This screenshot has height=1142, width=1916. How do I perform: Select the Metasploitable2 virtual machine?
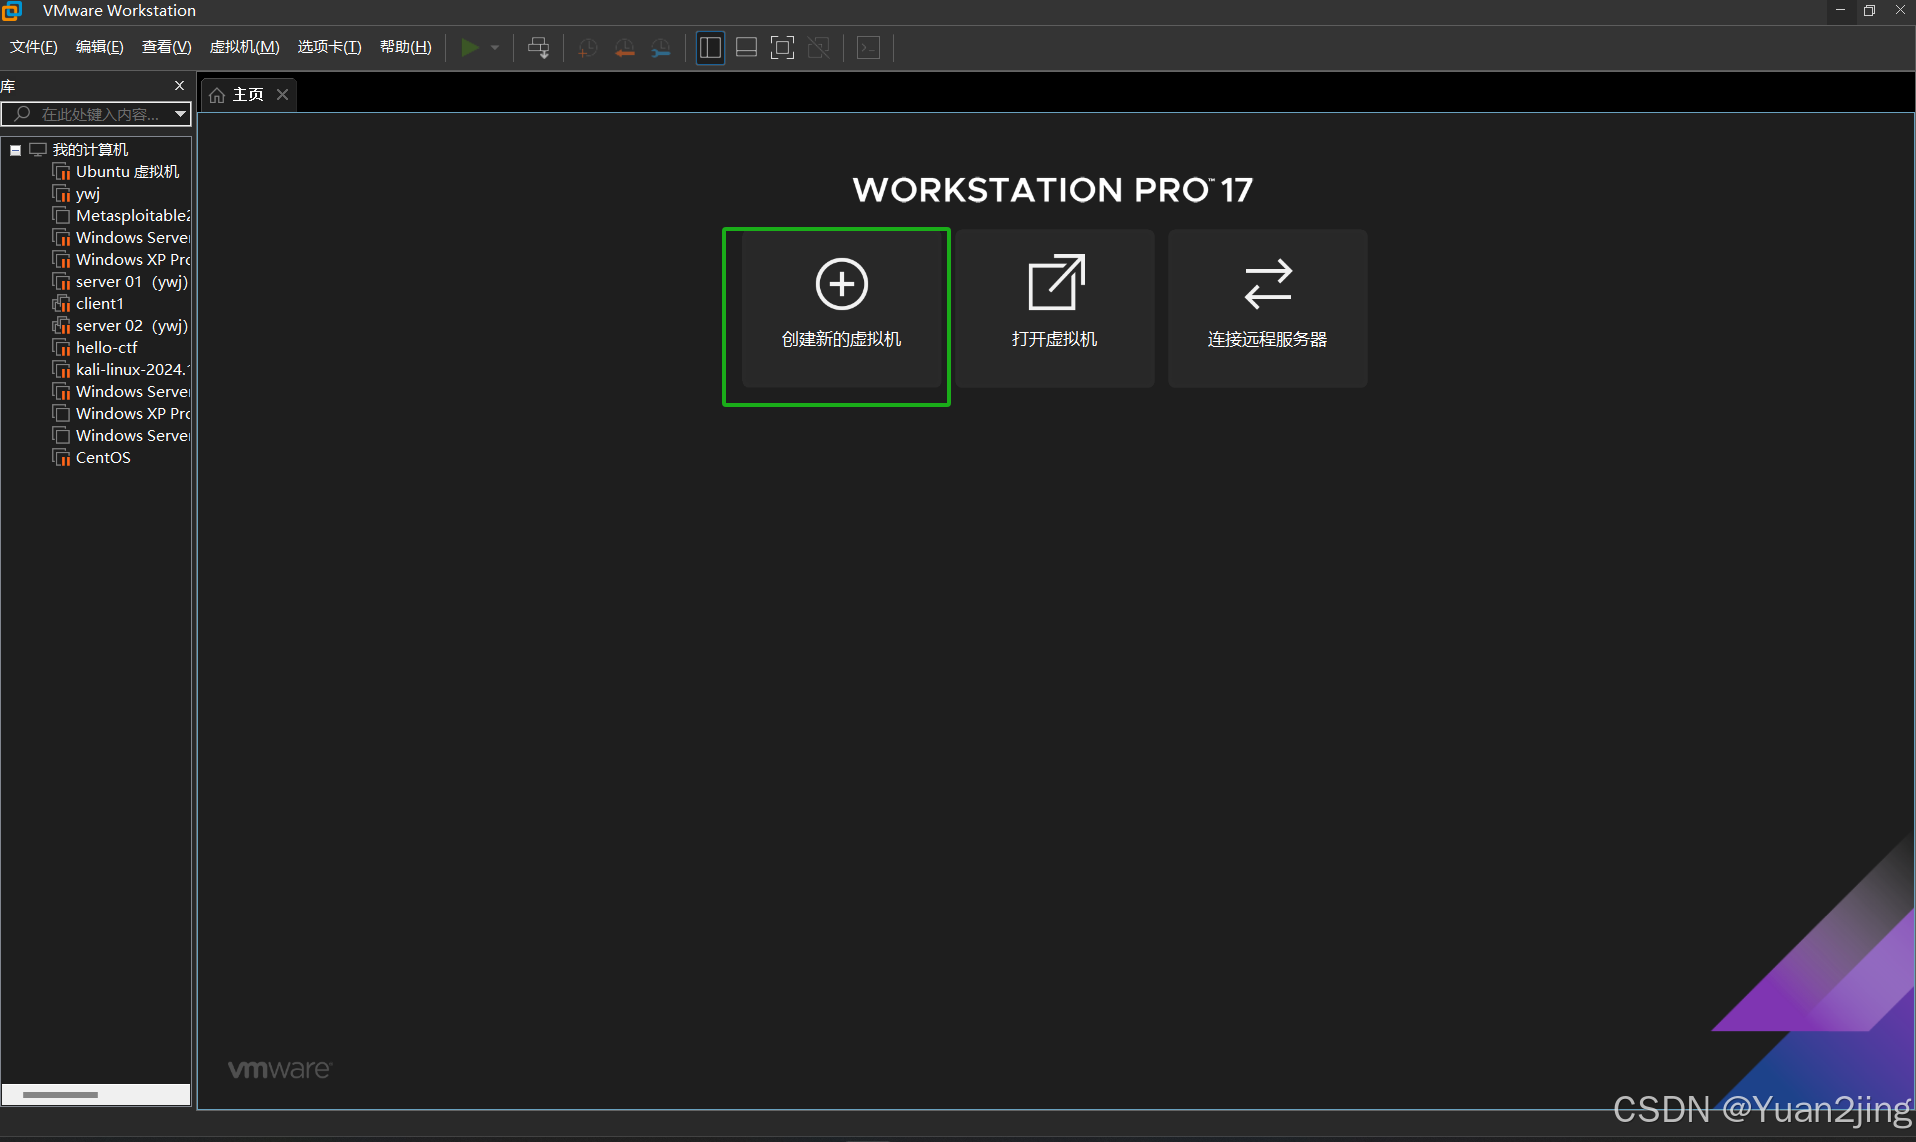133,216
